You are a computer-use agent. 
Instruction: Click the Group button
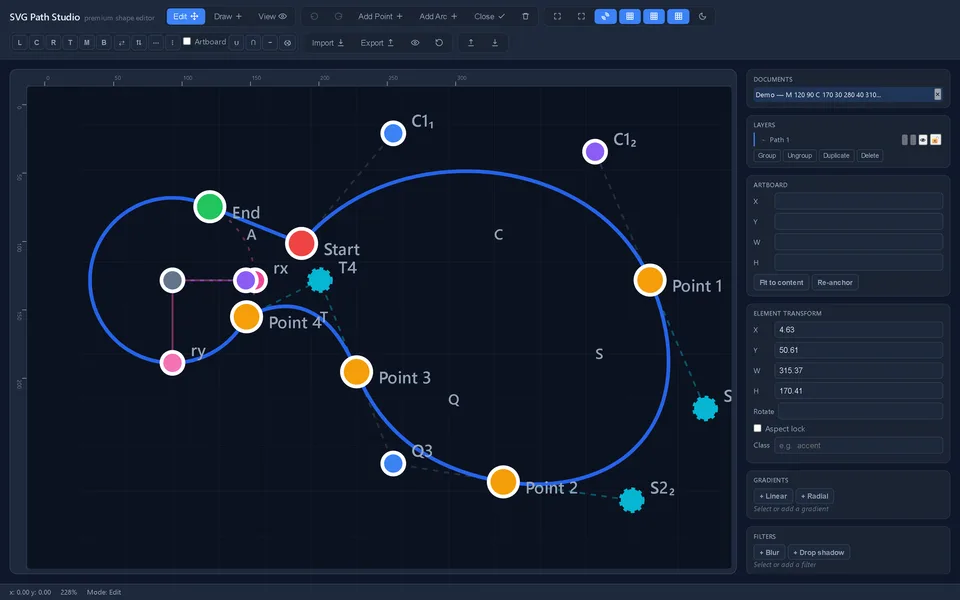coord(767,156)
